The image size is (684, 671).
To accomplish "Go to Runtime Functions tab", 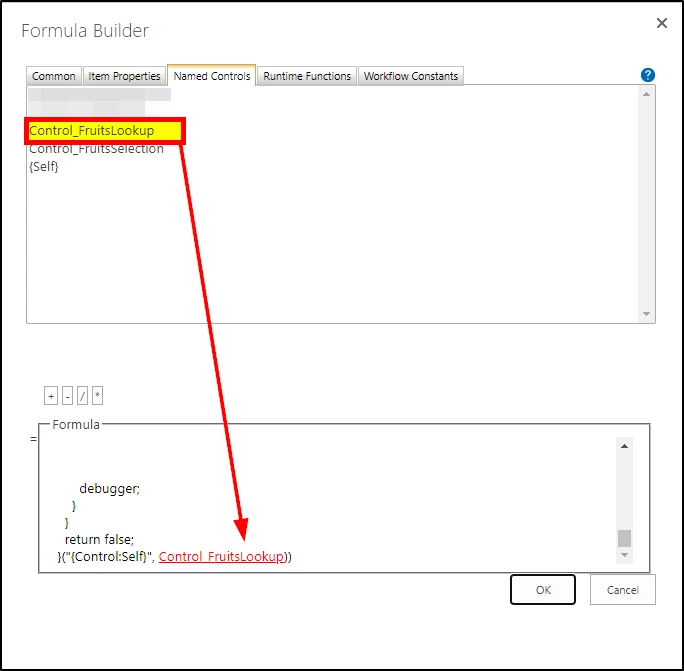I will pyautogui.click(x=307, y=76).
